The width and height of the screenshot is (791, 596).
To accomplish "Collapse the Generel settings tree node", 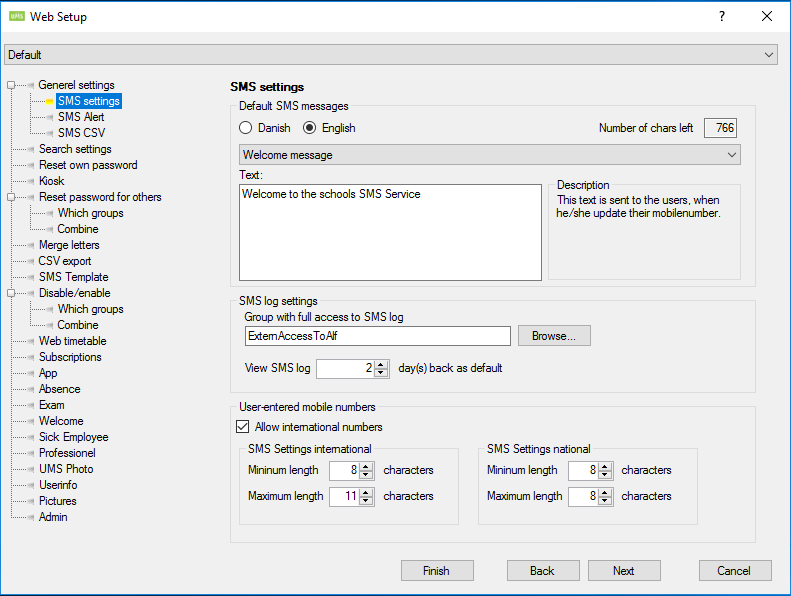I will tap(11, 85).
